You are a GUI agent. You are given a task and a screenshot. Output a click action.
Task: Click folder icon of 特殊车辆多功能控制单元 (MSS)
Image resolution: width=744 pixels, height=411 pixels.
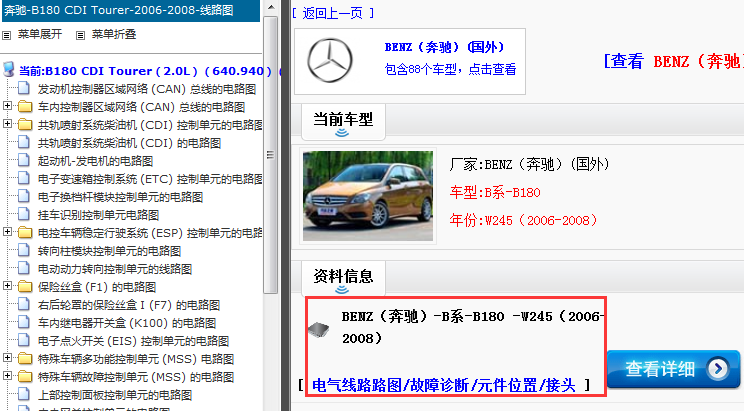coord(25,359)
